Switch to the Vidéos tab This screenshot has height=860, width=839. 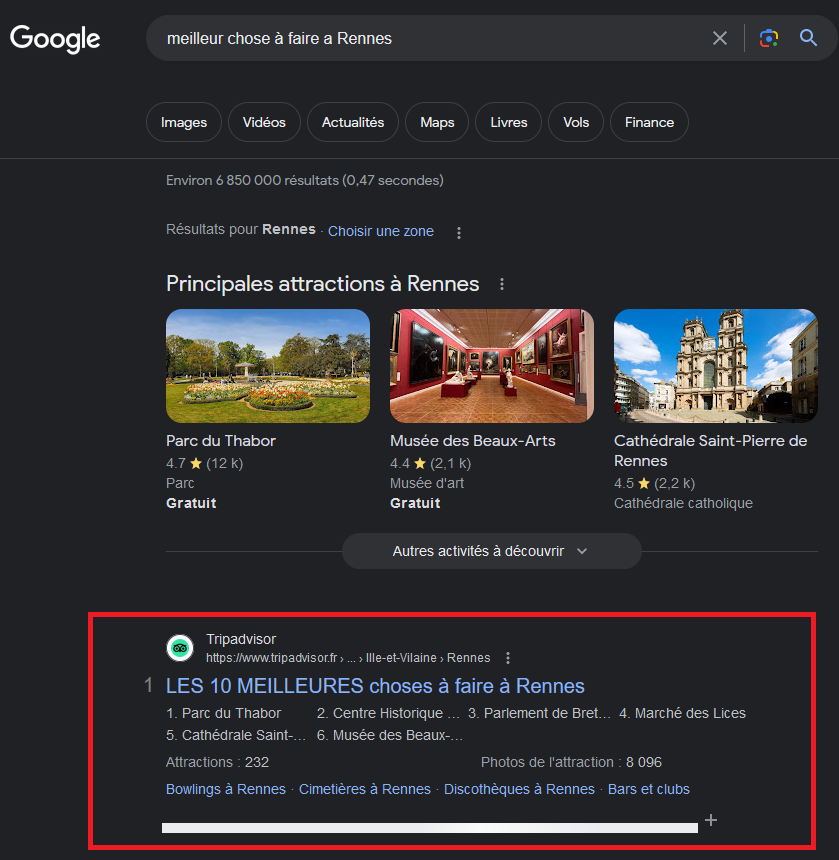(264, 122)
